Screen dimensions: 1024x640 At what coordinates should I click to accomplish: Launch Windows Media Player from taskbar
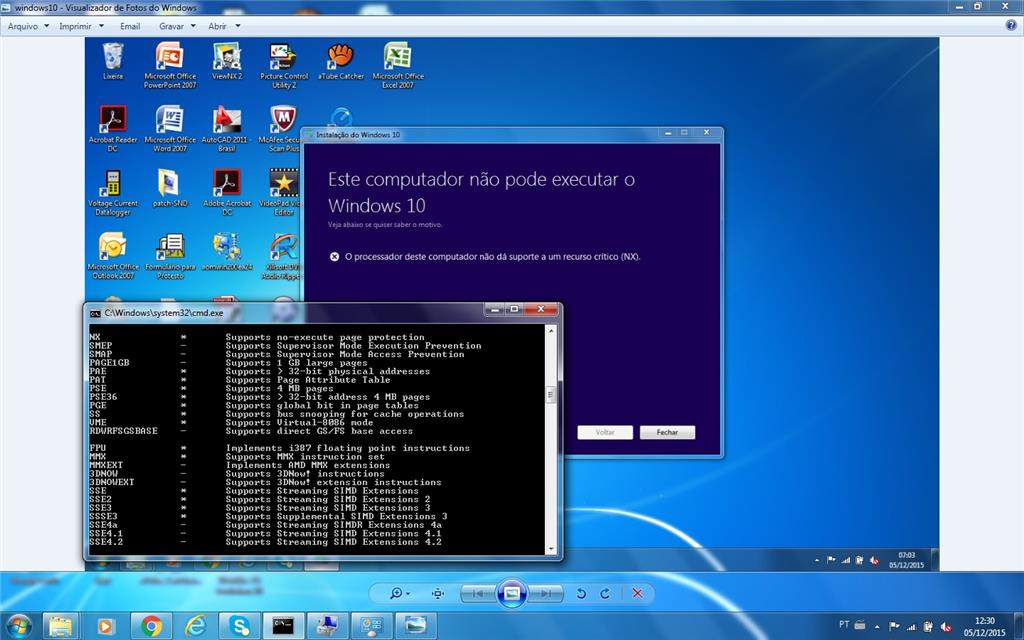tap(105, 626)
